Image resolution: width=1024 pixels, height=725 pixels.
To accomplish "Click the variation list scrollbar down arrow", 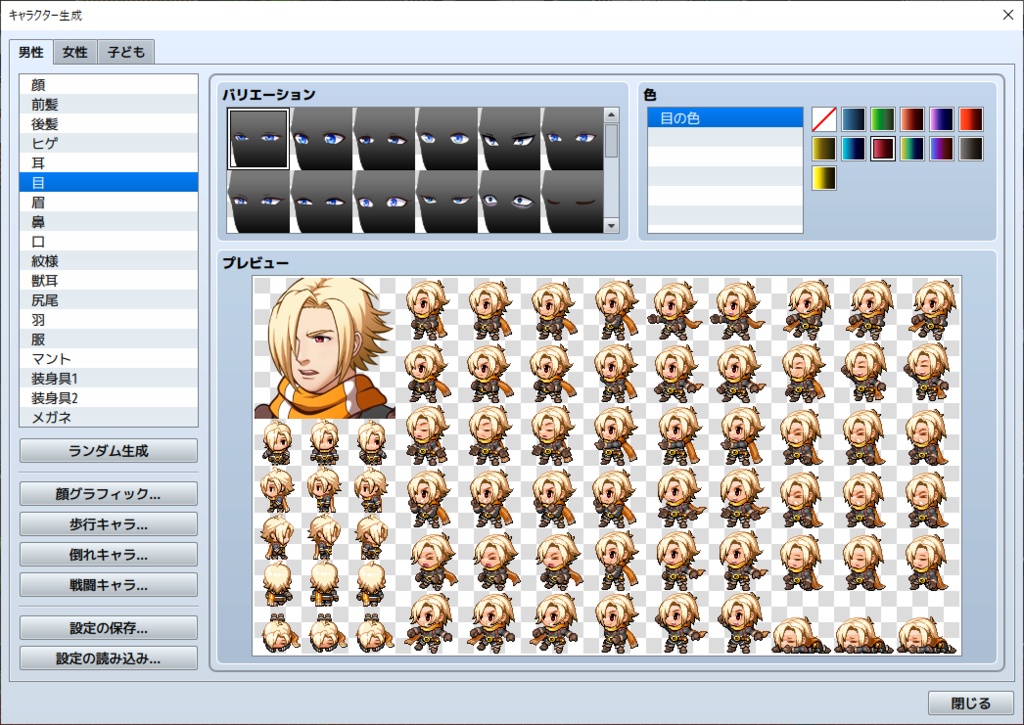I will (611, 226).
